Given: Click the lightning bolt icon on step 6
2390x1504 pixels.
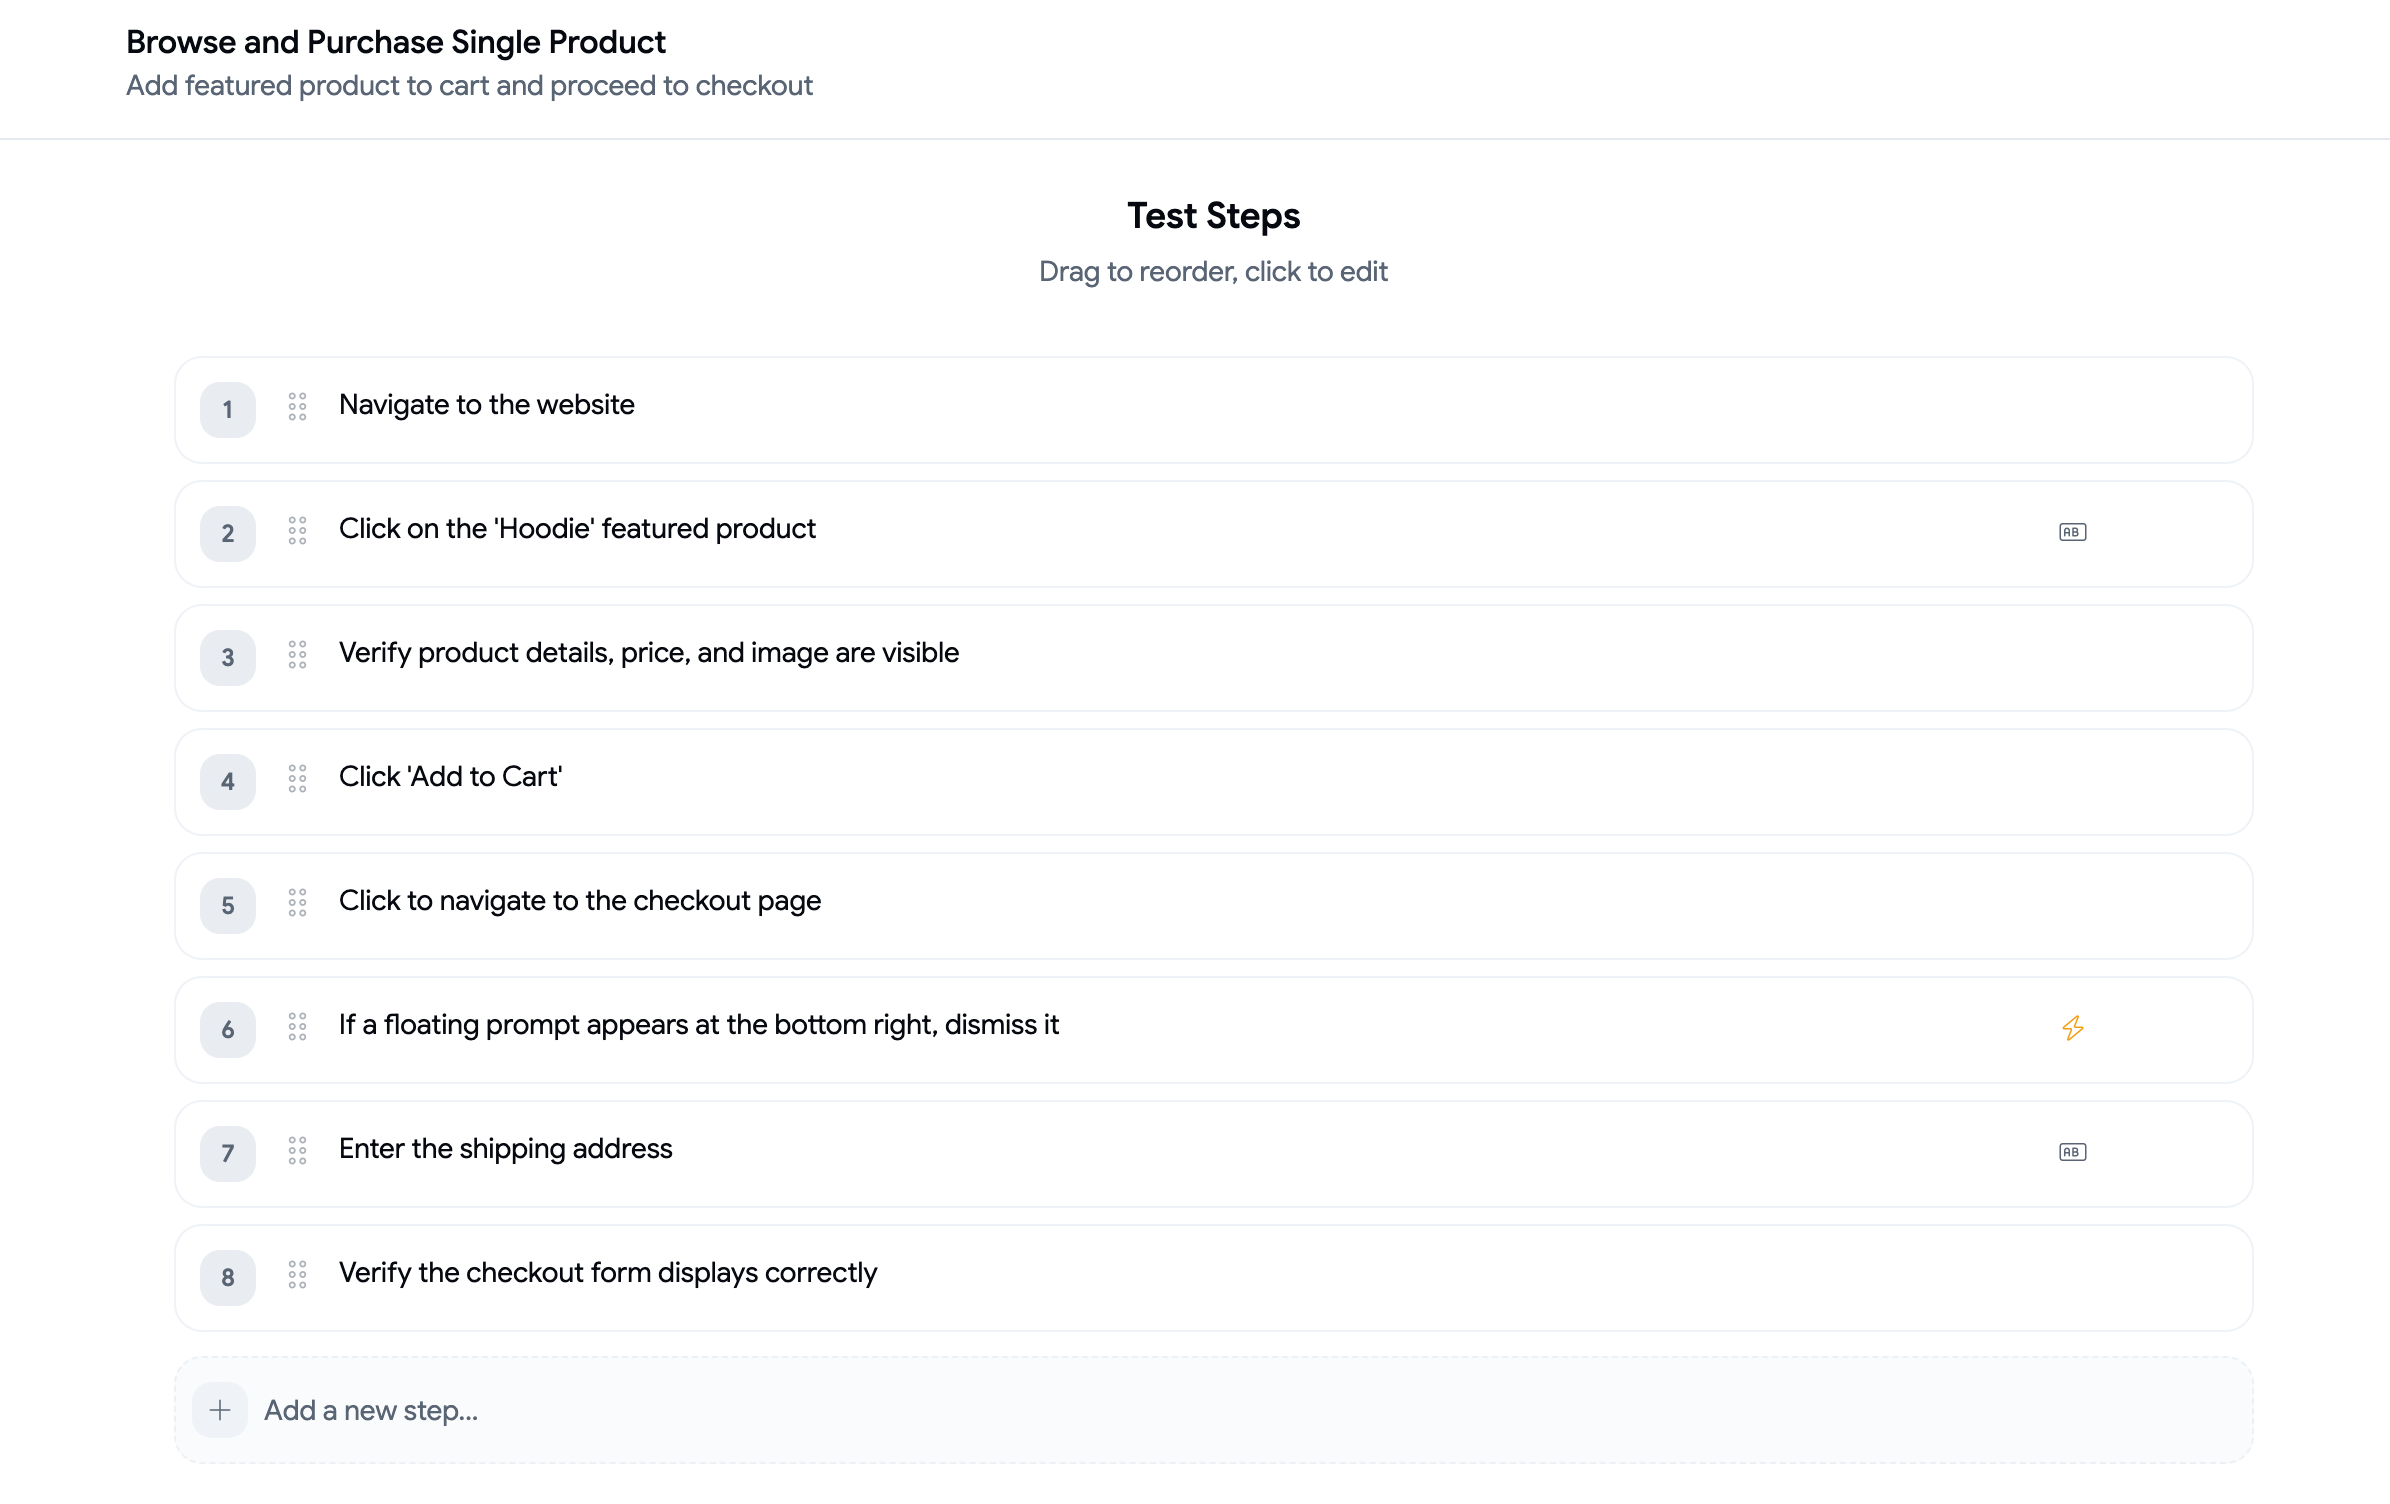Looking at the screenshot, I should (x=2072, y=1028).
